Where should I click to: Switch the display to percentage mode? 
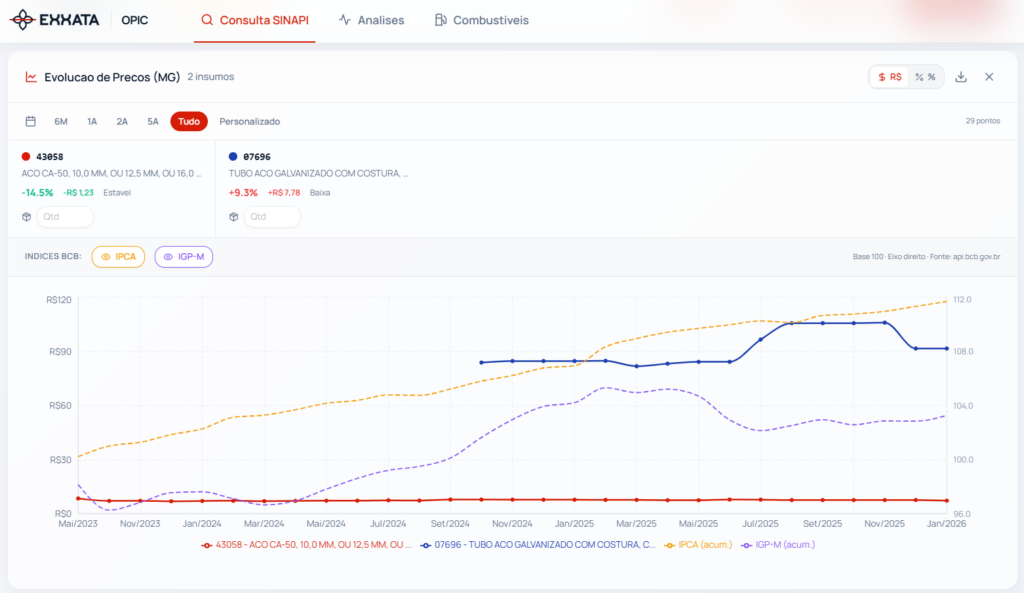coord(925,77)
